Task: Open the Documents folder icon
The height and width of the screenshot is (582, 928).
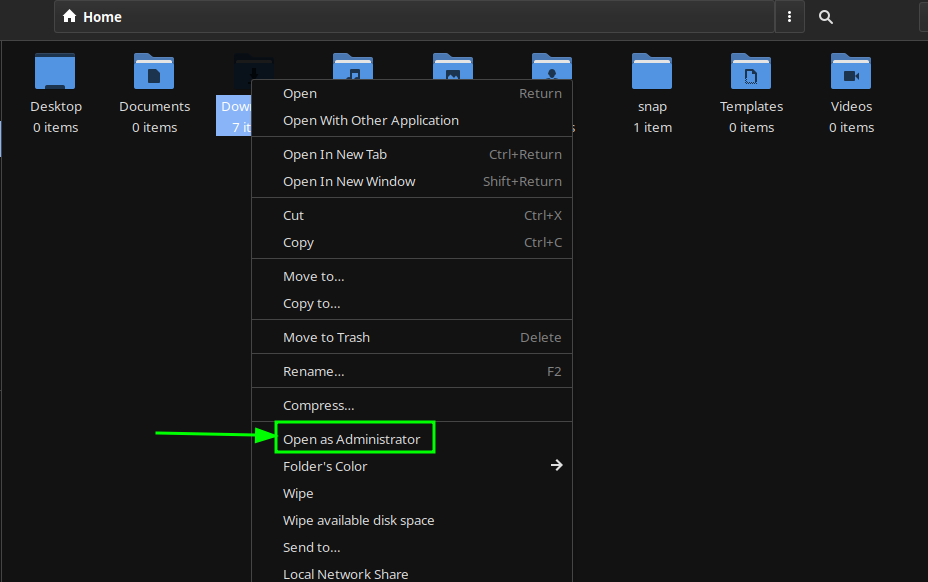Action: point(153,71)
